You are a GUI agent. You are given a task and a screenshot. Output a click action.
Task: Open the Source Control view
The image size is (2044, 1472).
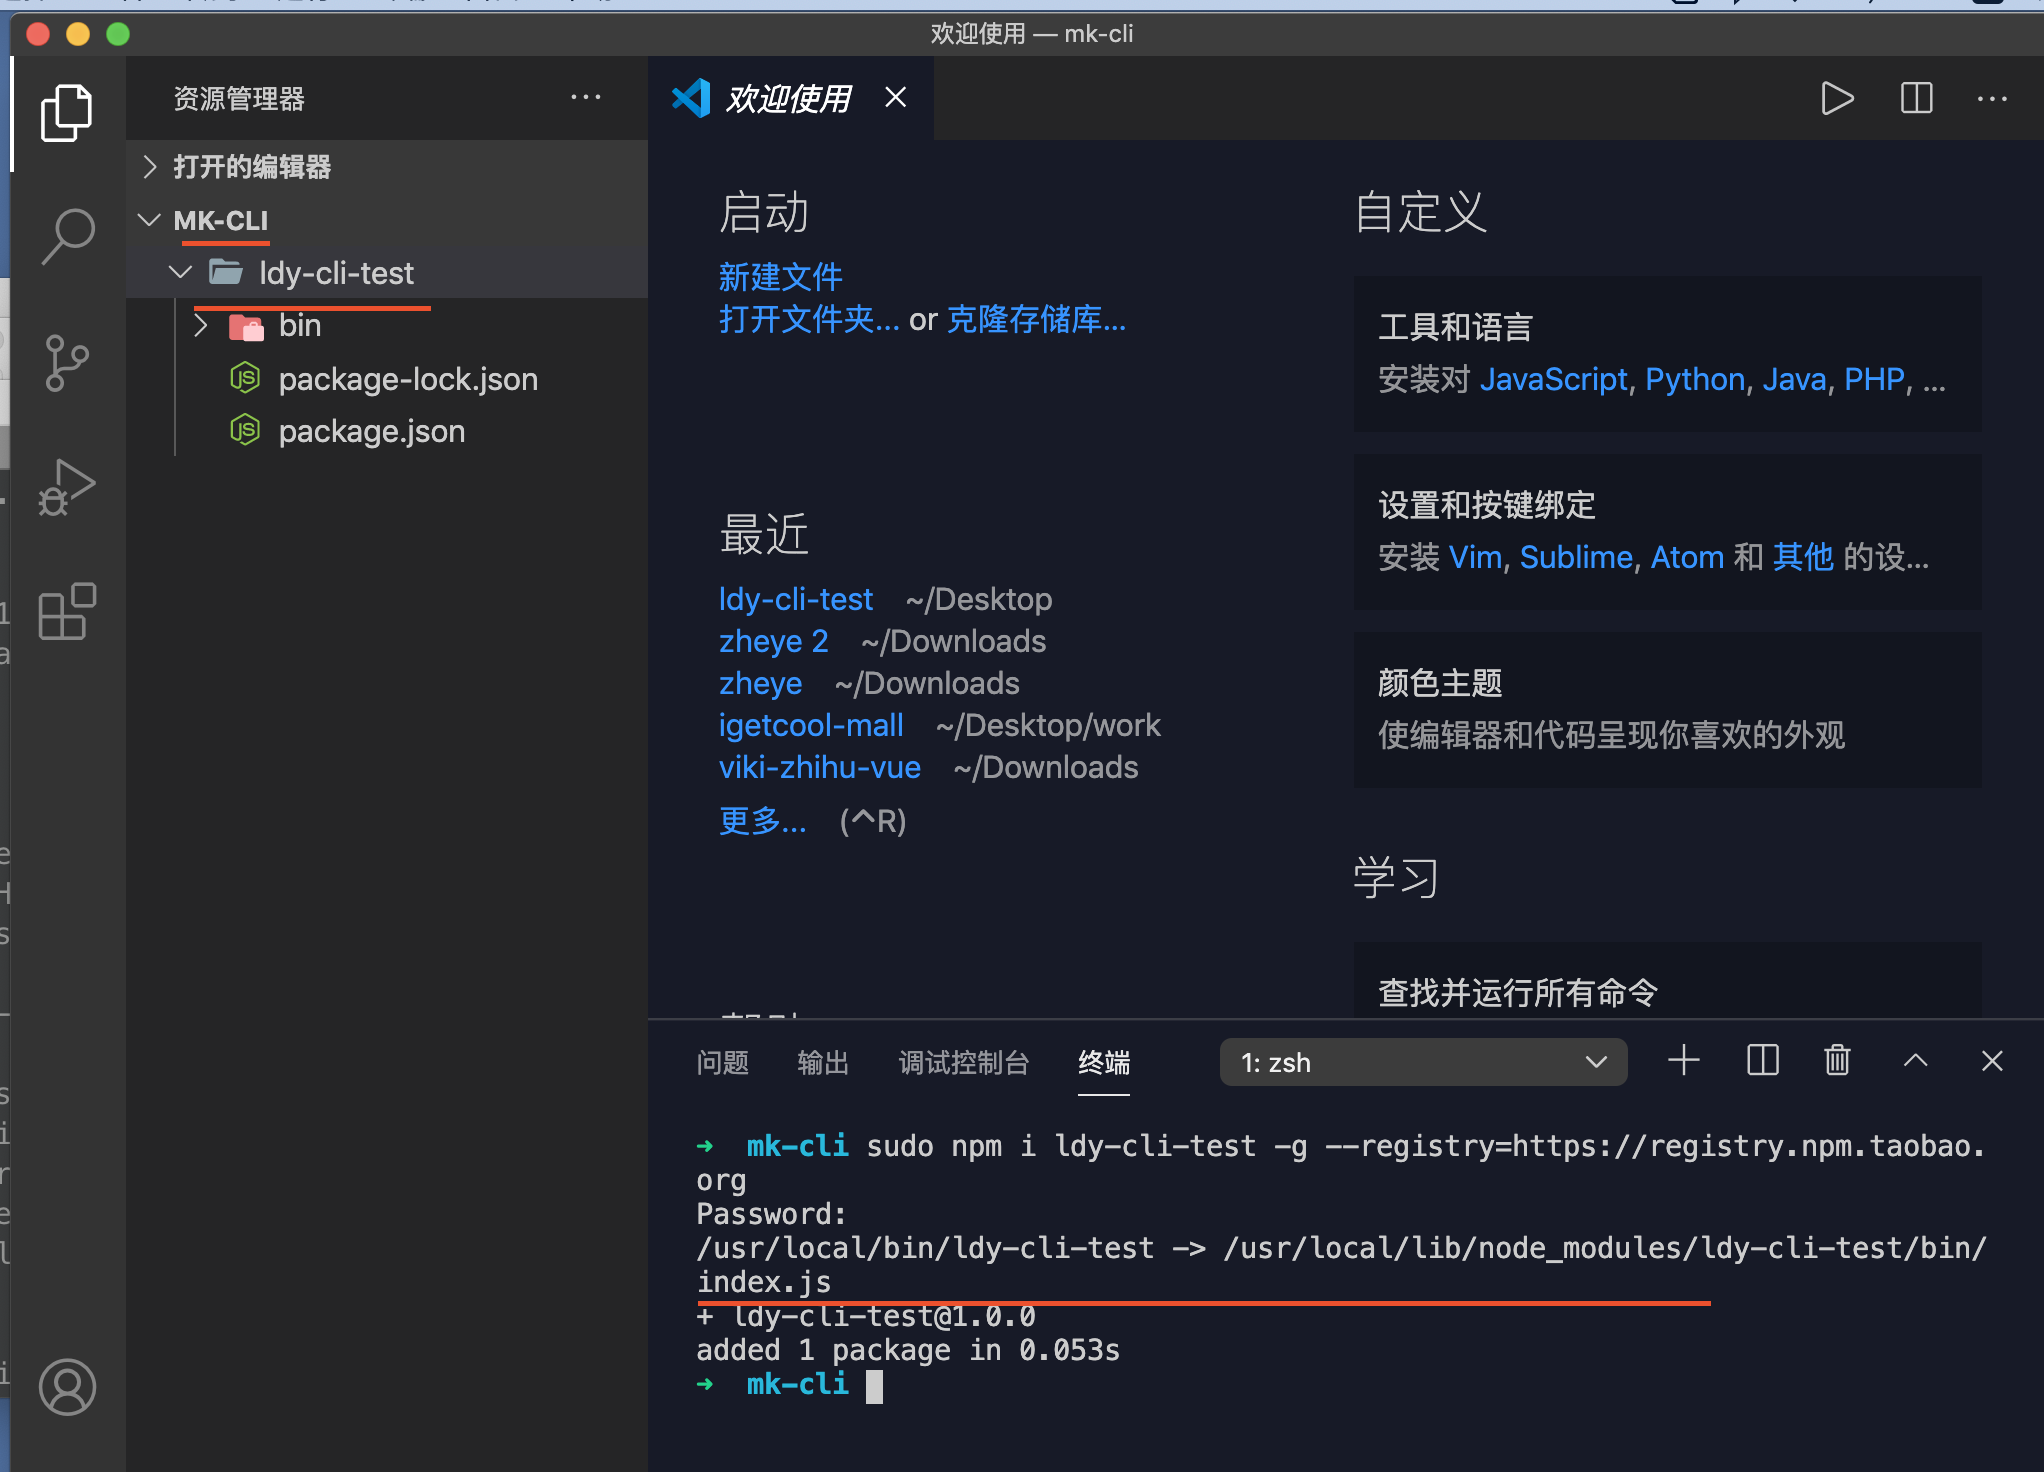(x=67, y=362)
